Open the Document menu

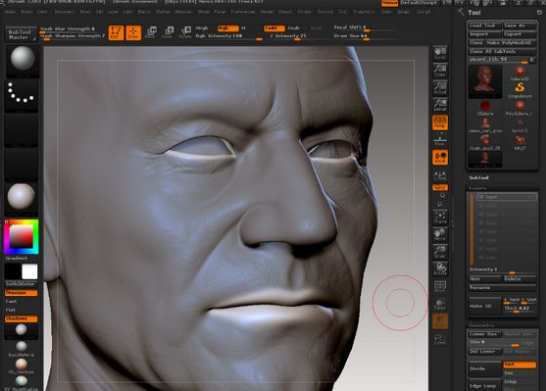tap(64, 12)
